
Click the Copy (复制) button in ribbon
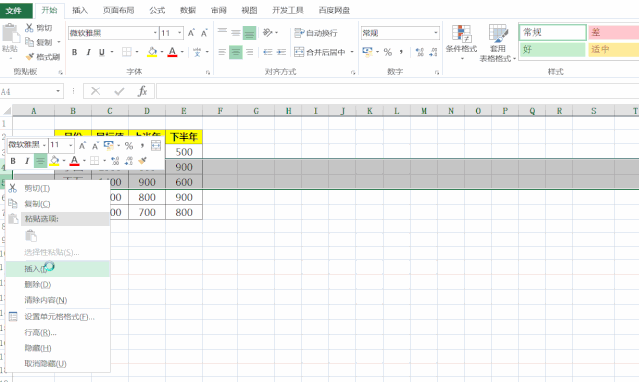click(x=39, y=42)
